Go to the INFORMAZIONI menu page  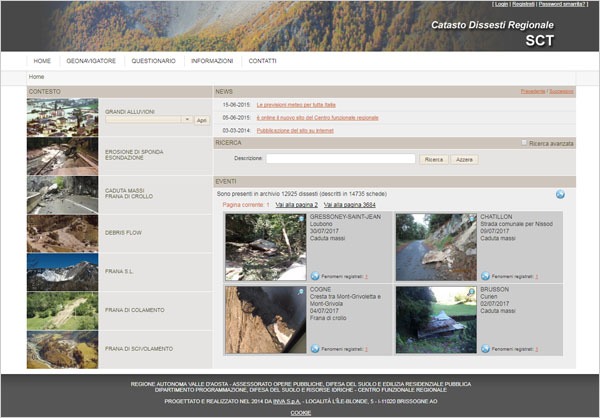(212, 61)
